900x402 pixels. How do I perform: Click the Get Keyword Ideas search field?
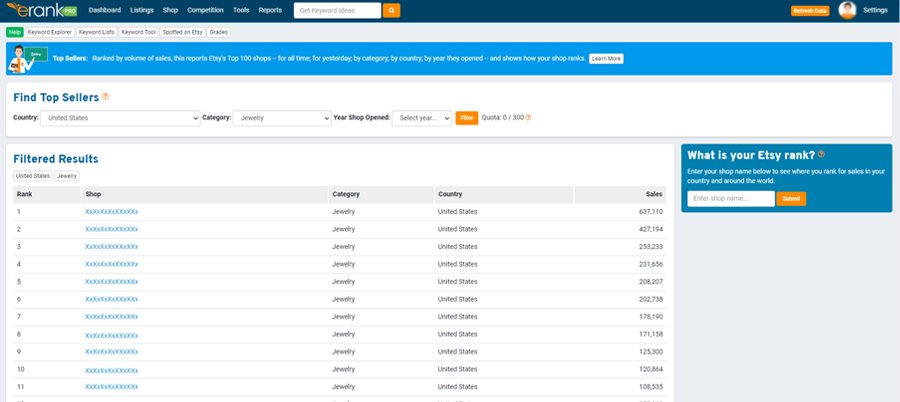point(338,10)
